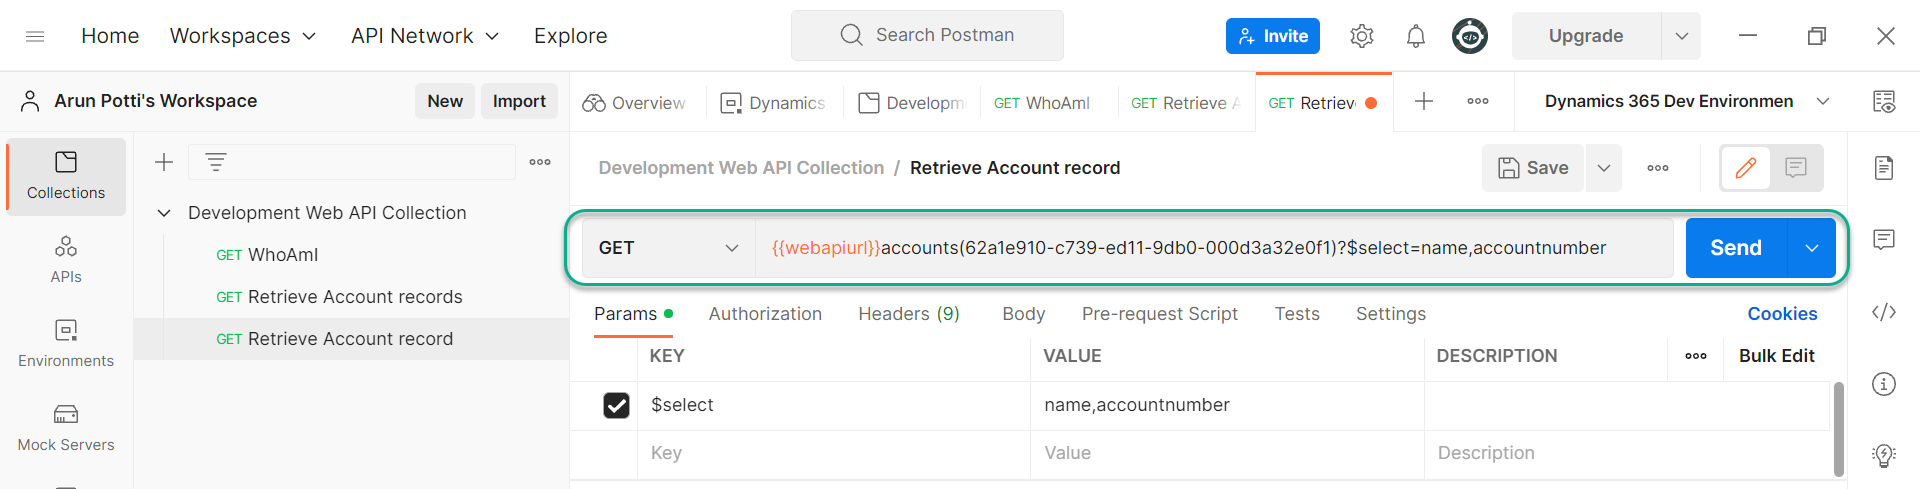Switch to the Headers (9) tab
This screenshot has height=489, width=1920.
coord(909,314)
